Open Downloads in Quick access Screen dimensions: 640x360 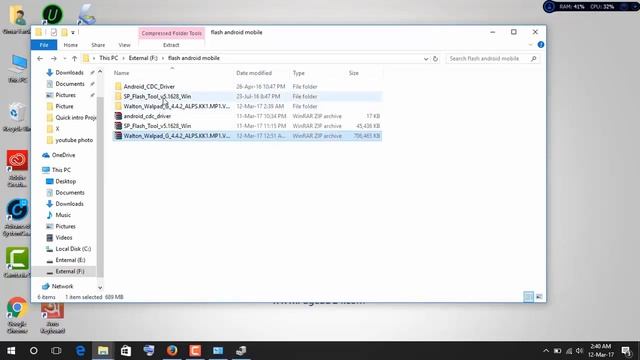pos(69,73)
